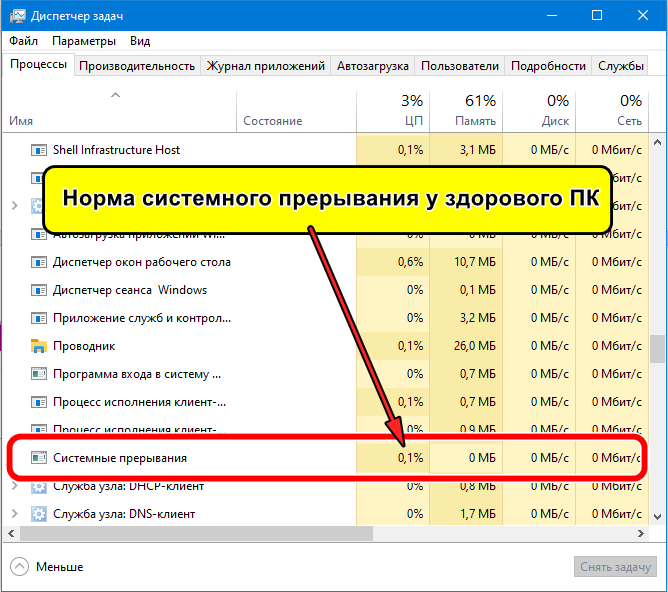Click the 1,7 МБ memory value
The height and width of the screenshot is (592, 668).
click(478, 514)
